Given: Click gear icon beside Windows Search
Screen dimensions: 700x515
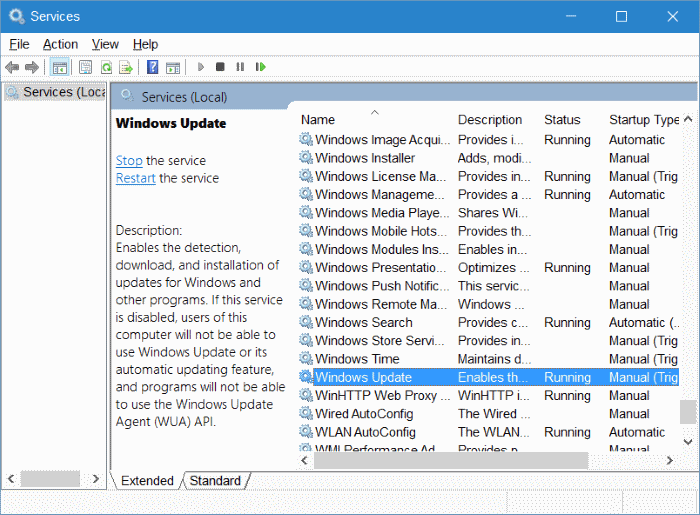Looking at the screenshot, I should point(306,322).
